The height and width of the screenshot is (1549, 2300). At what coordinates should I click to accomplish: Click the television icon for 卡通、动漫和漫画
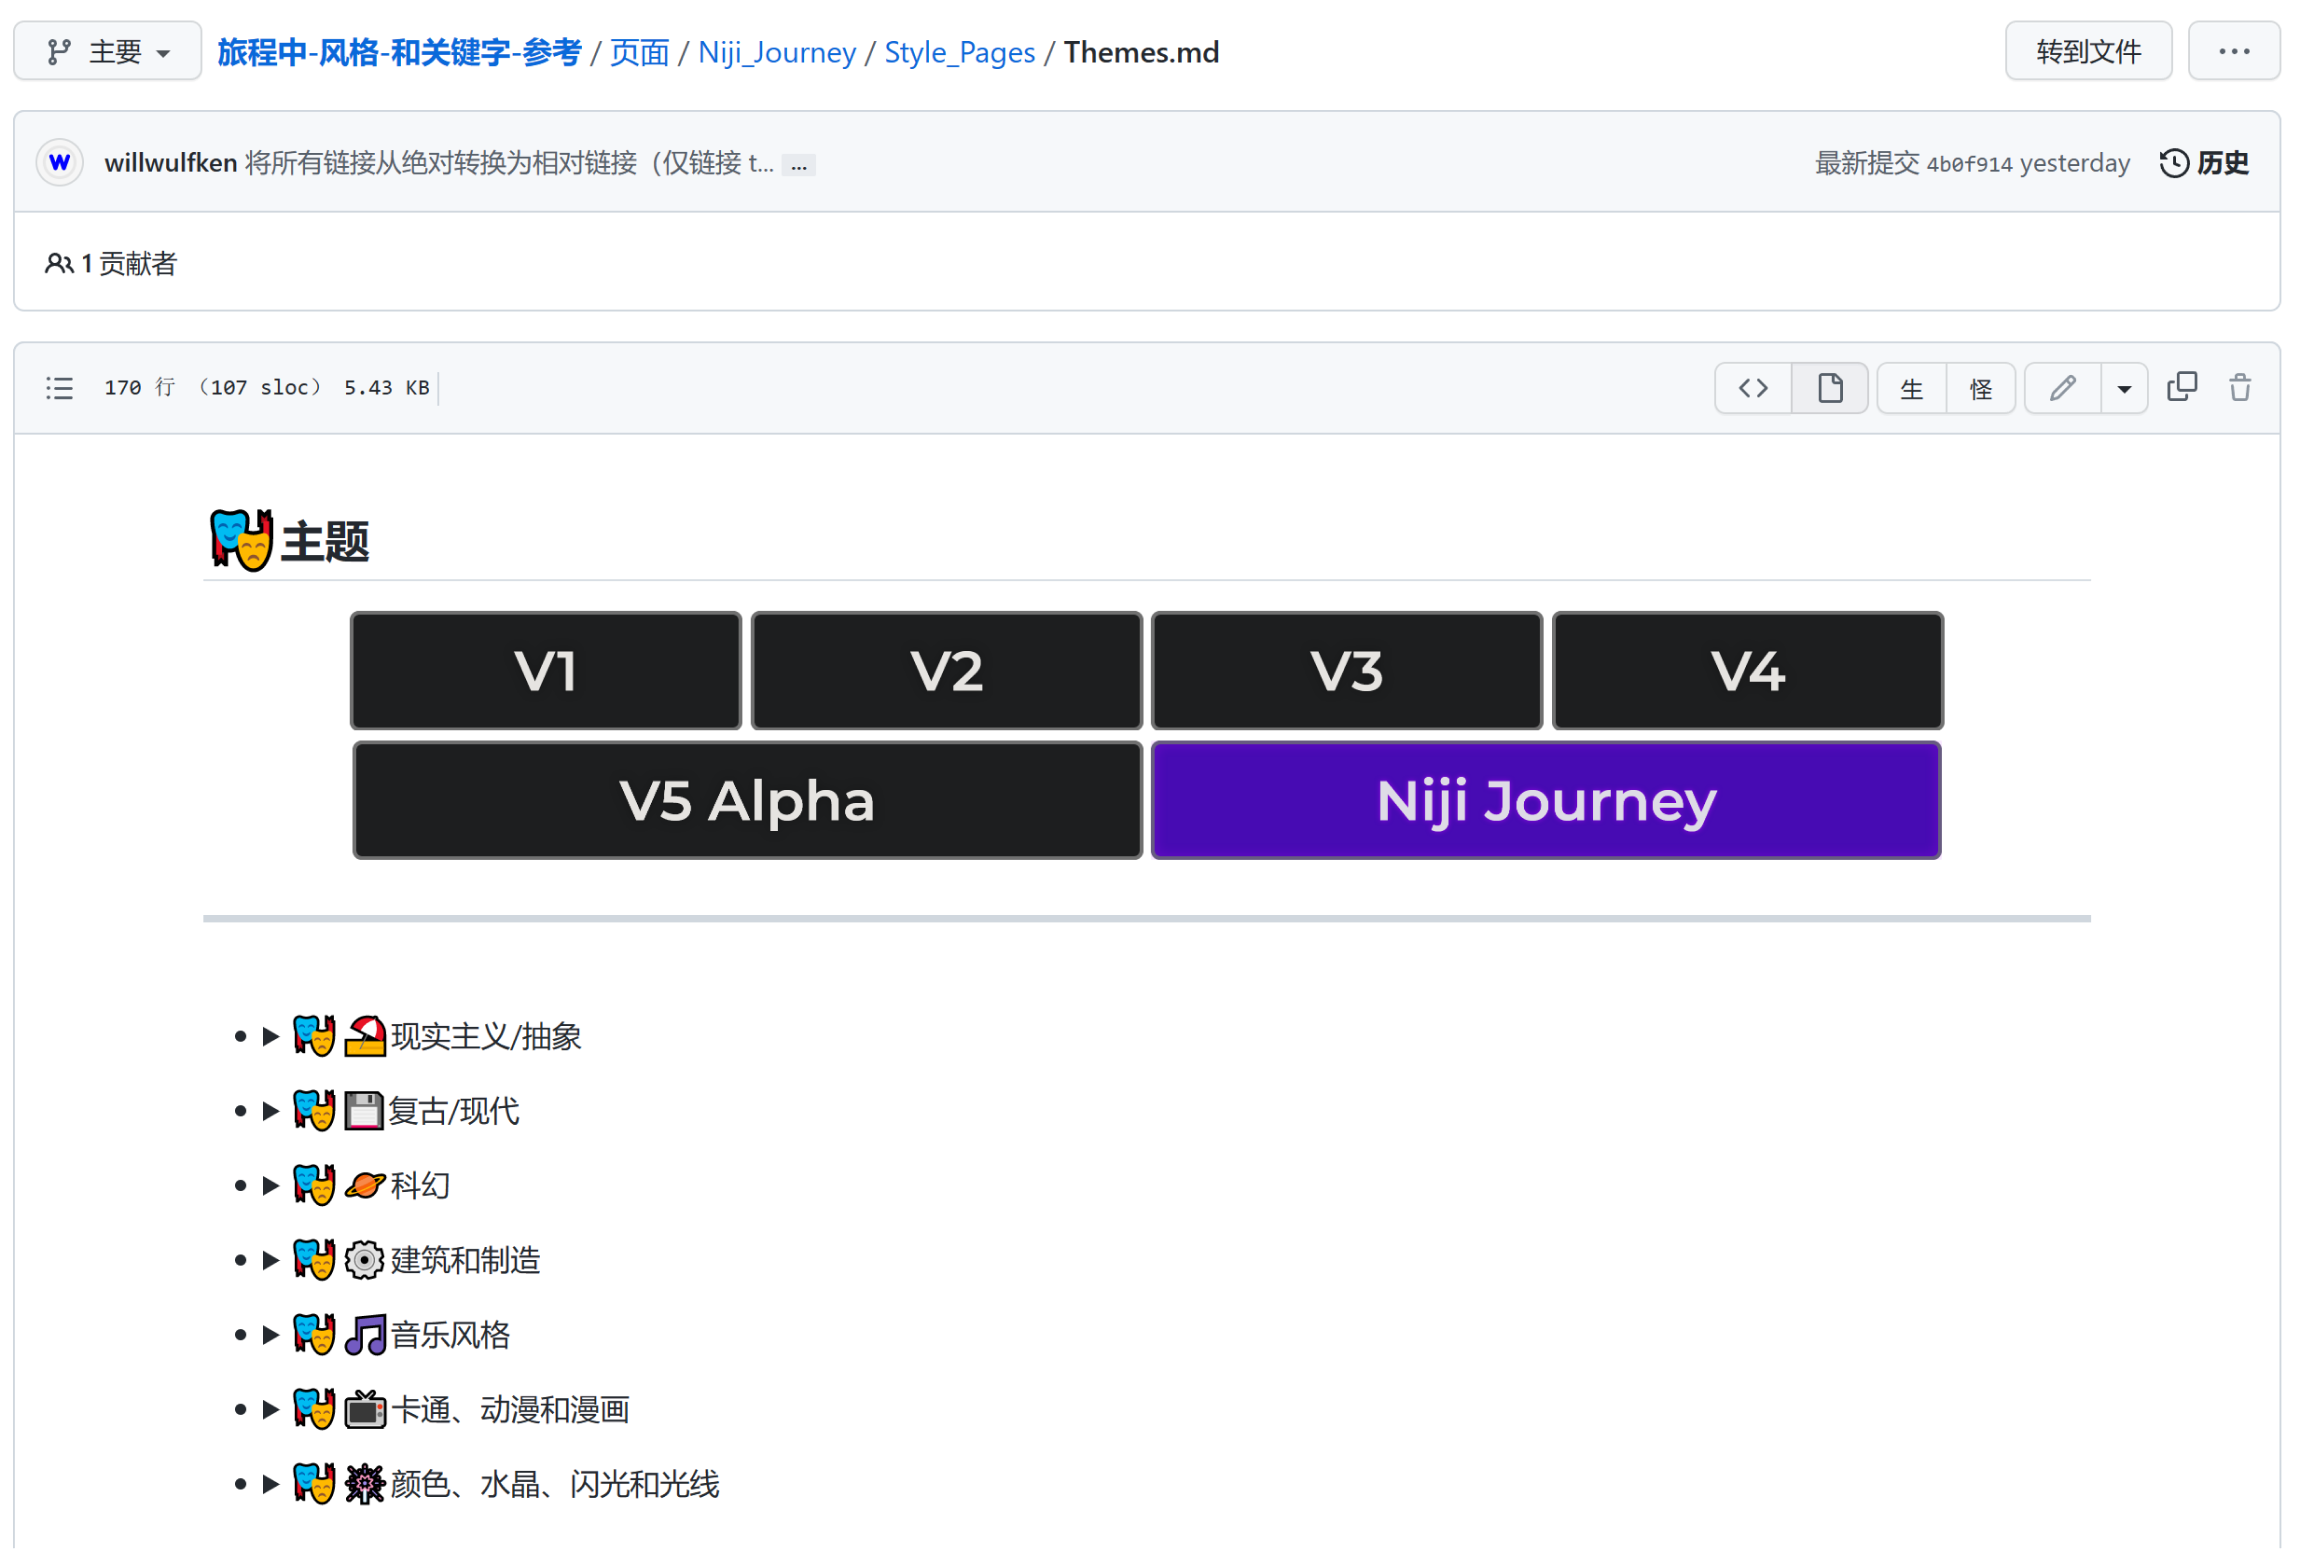pos(364,1410)
